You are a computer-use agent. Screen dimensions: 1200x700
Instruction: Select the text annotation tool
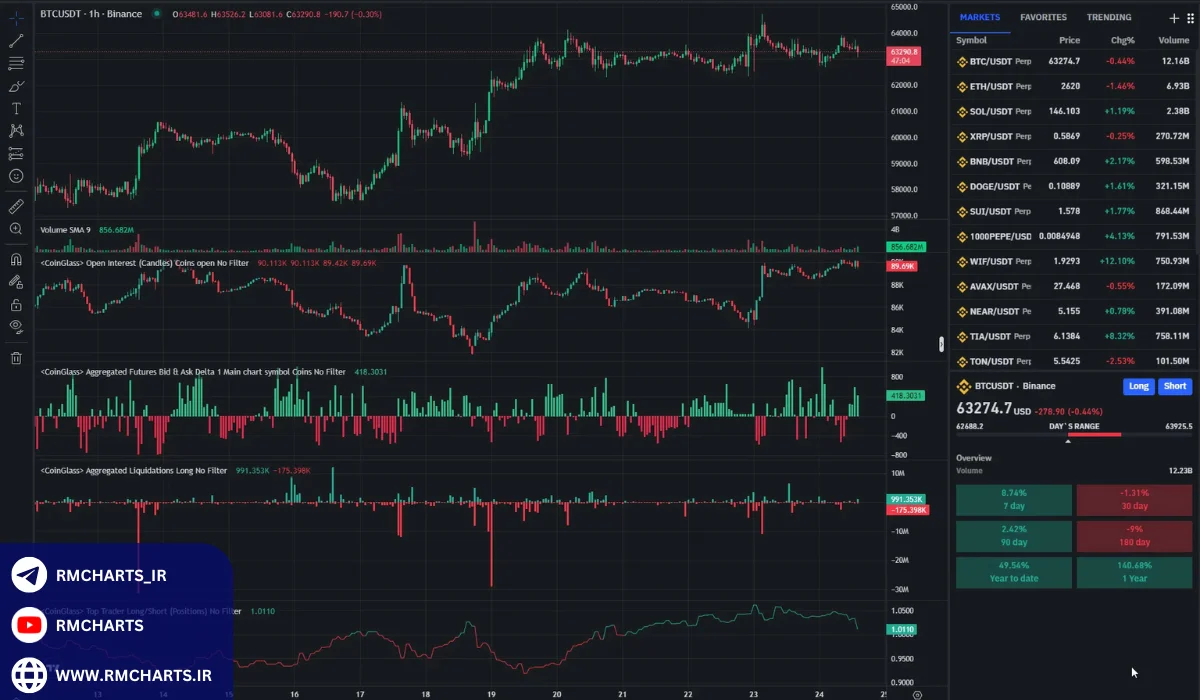pos(16,108)
